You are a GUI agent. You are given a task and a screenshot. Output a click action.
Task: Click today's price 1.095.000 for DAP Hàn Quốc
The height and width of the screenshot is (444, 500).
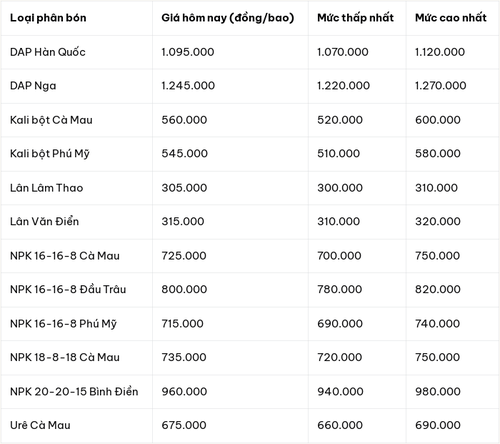pos(188,52)
